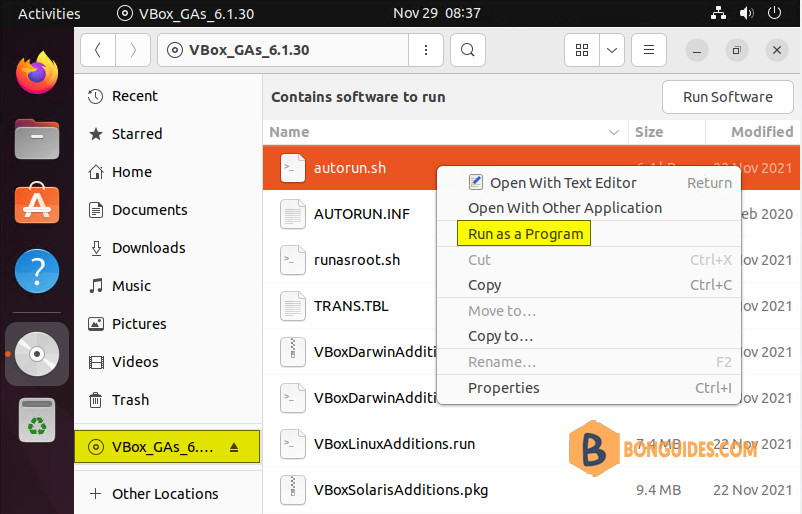
Task: Open Activities overview
Action: (49, 13)
